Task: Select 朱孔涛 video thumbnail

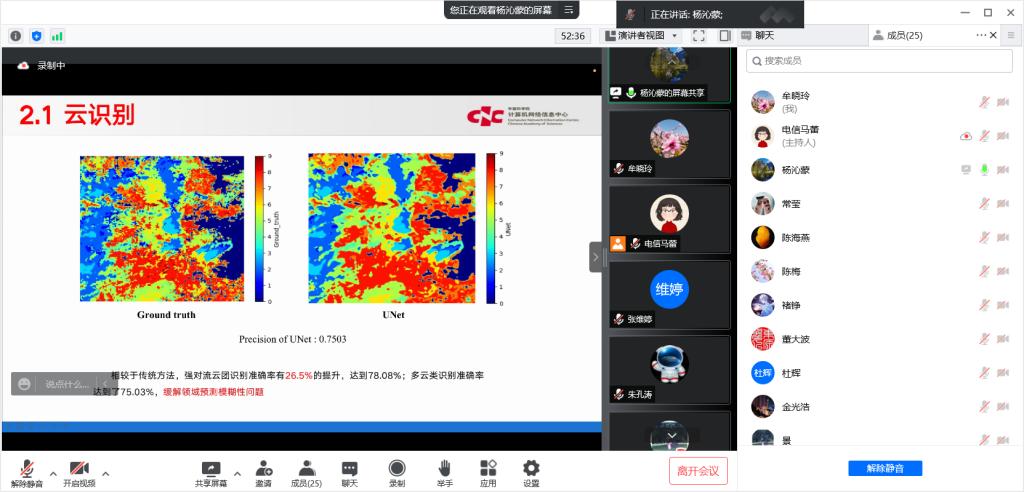Action: pyautogui.click(x=669, y=370)
